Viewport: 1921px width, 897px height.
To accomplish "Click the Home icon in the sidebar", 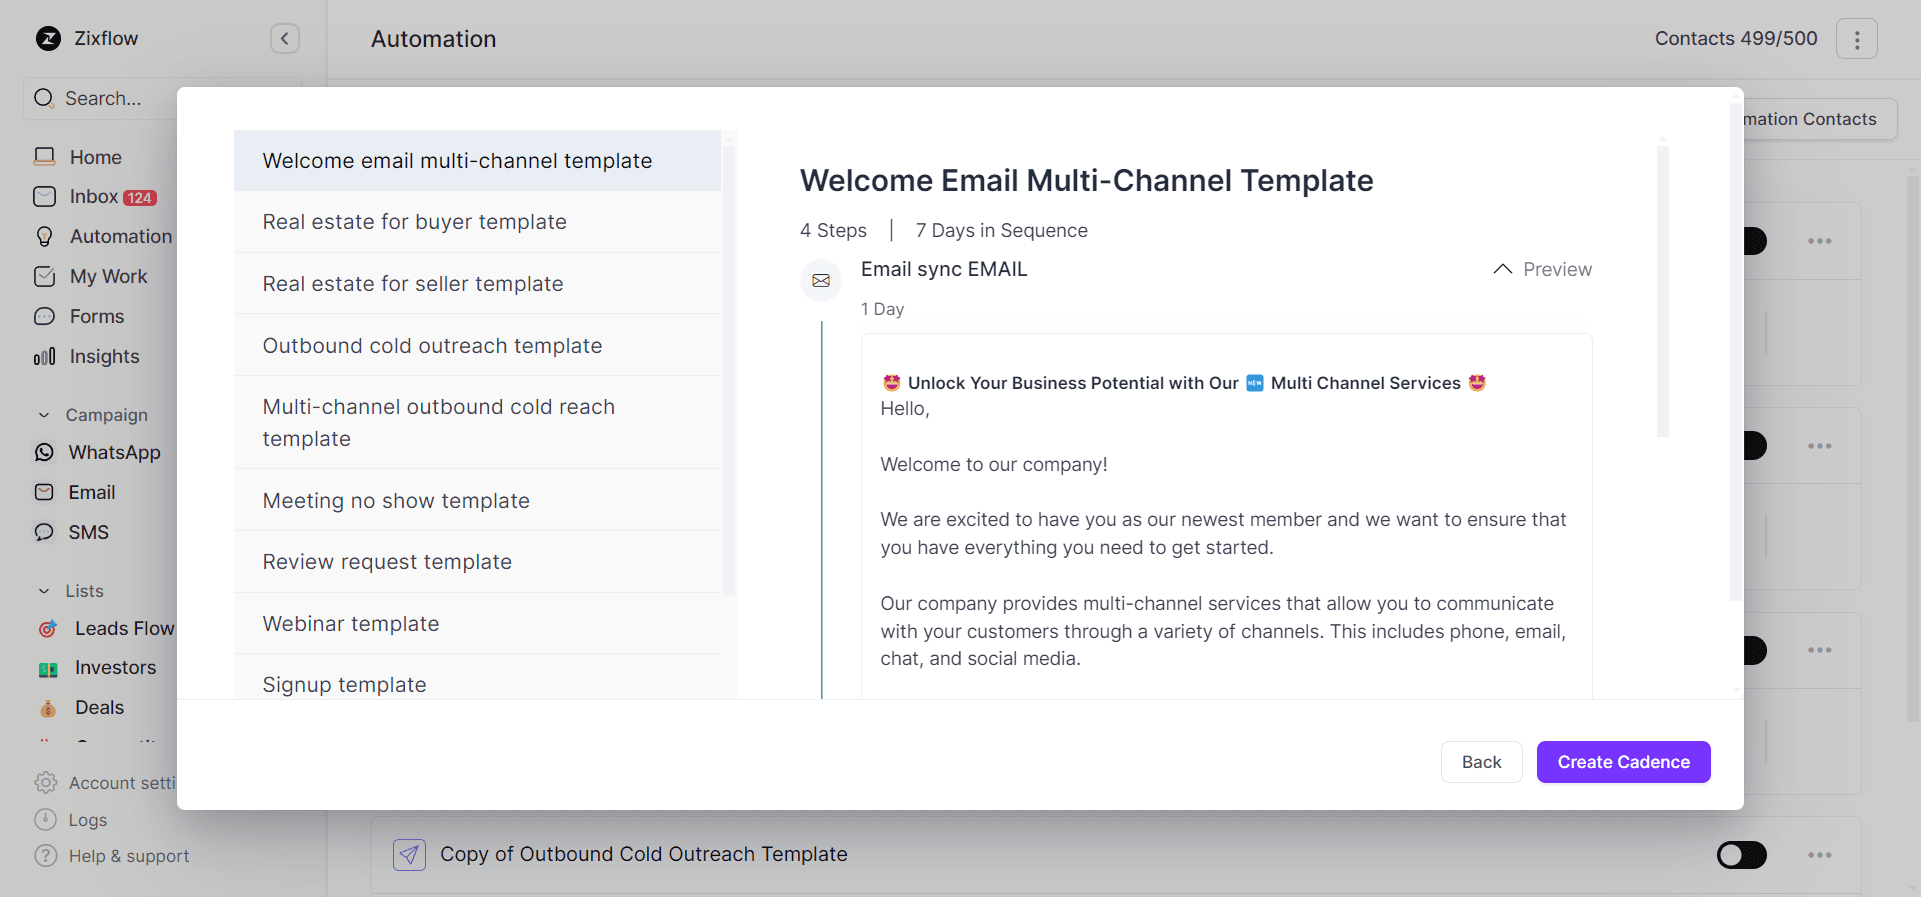I will [45, 157].
